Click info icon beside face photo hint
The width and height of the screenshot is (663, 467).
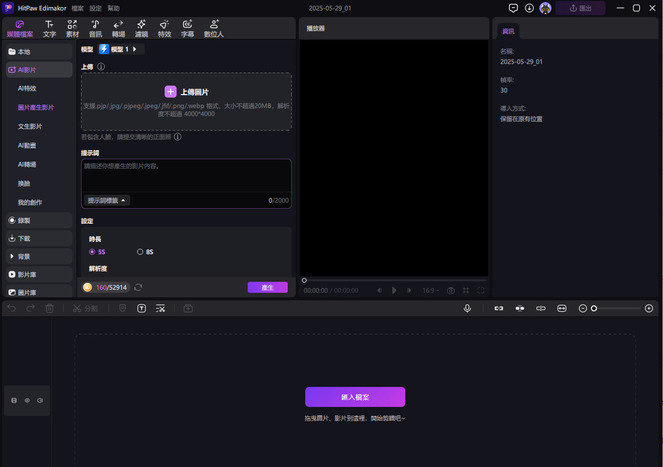pos(178,137)
